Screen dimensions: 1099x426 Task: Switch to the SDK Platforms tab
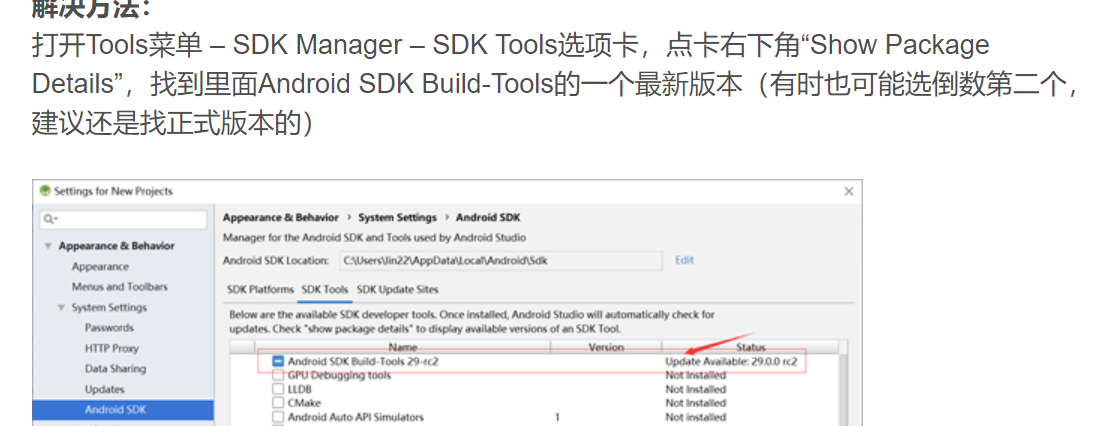260,289
